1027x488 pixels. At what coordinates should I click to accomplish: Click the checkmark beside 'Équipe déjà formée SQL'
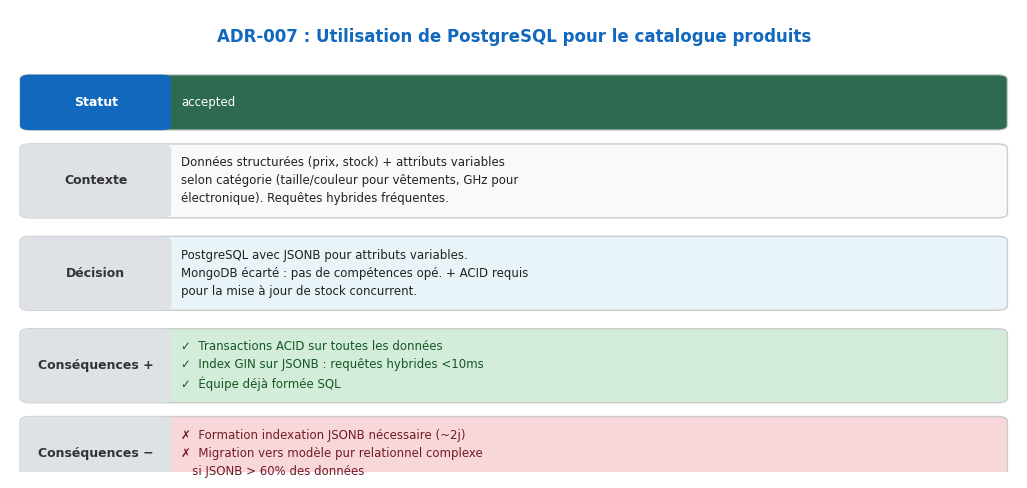coord(186,385)
